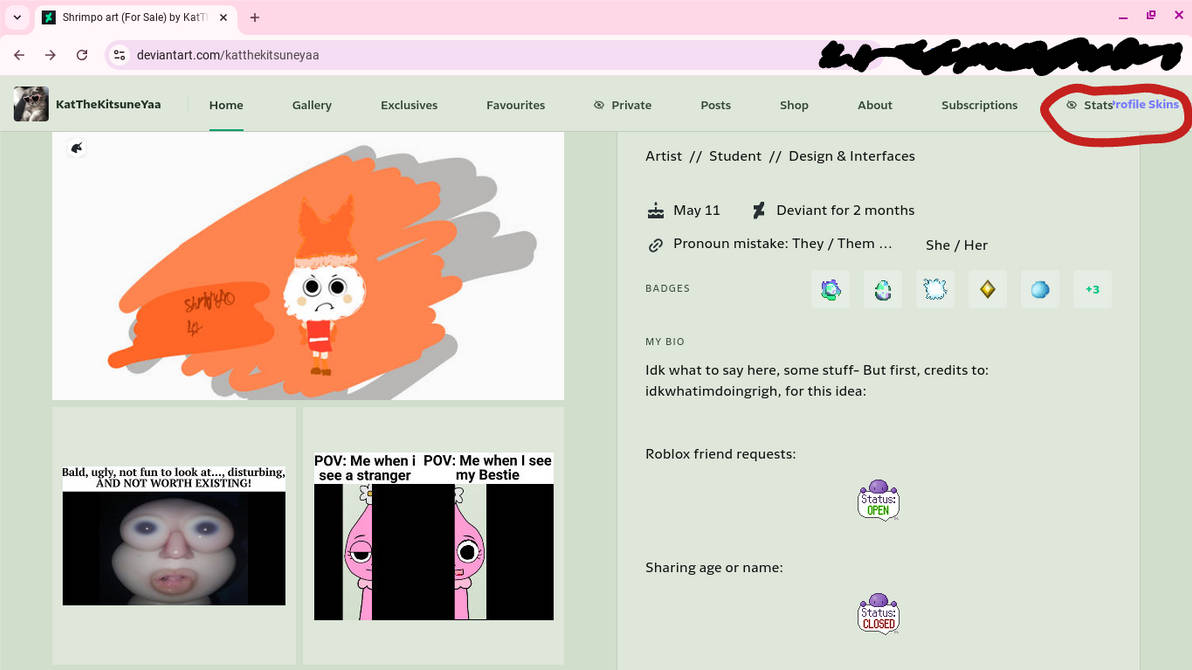This screenshot has height=670, width=1192.
Task: Open the About tab
Action: coord(875,105)
